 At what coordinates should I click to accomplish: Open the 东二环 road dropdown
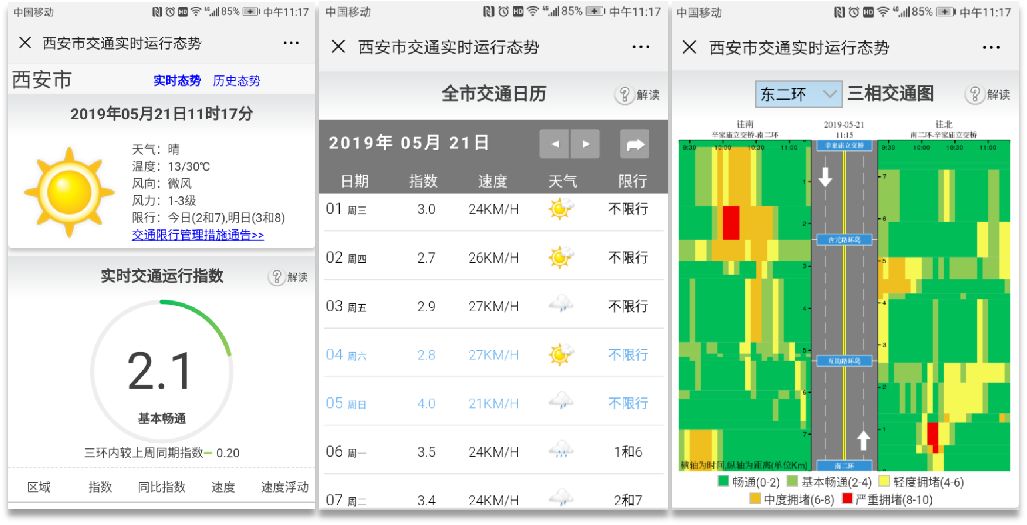point(798,94)
